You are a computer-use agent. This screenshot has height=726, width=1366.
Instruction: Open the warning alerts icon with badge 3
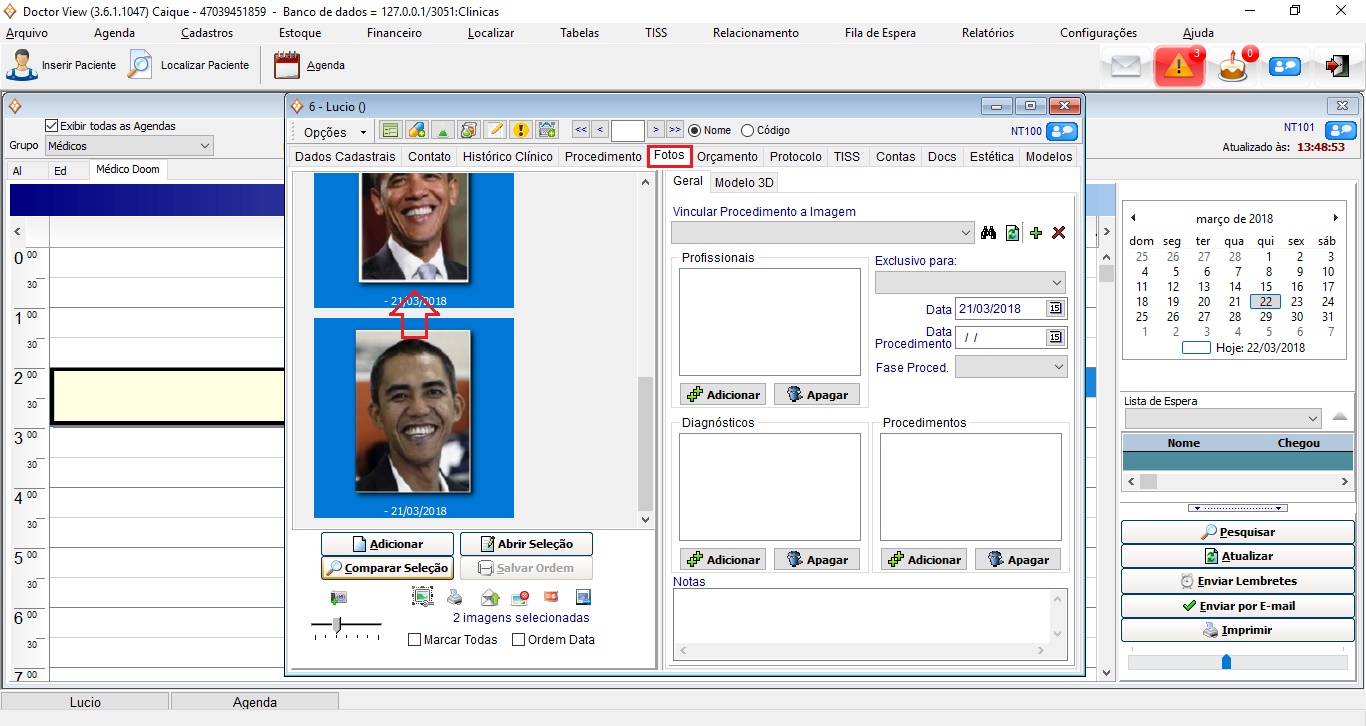[1179, 66]
